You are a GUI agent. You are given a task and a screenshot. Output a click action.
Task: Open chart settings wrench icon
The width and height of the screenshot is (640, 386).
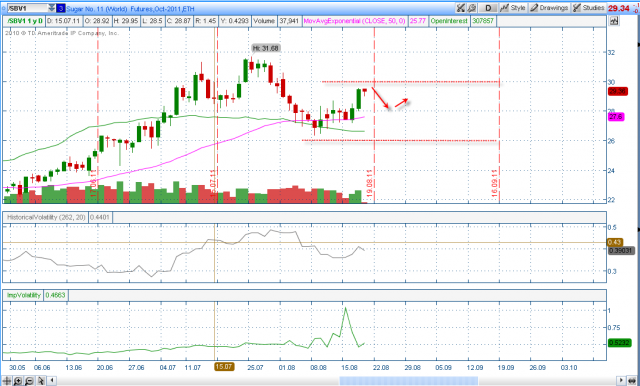point(472,8)
